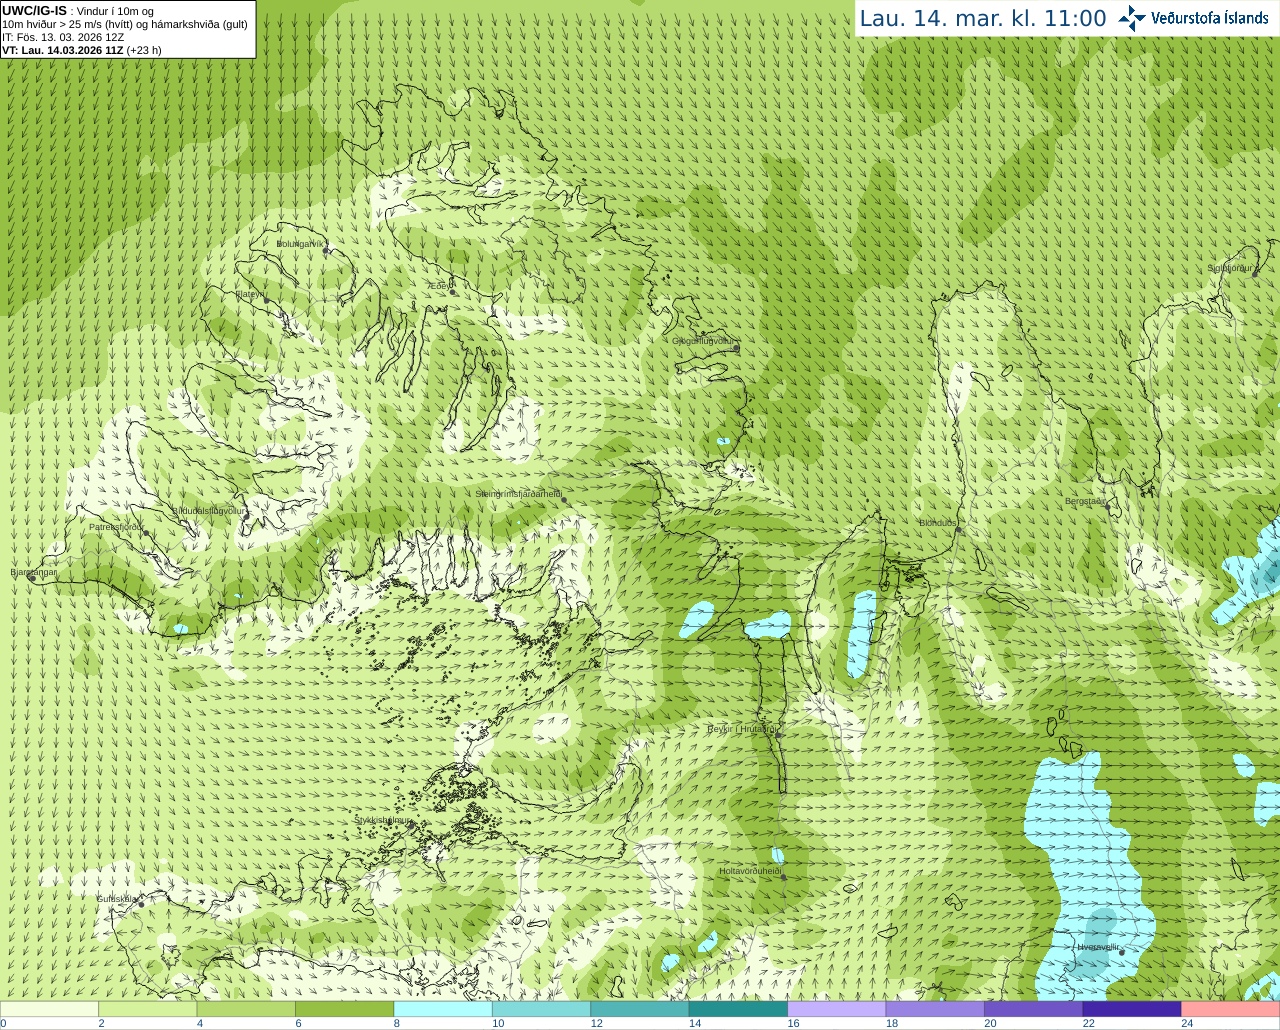This screenshot has height=1030, width=1280.
Task: Select the 16–18 m/s lavender swatch
Action: (x=837, y=1009)
